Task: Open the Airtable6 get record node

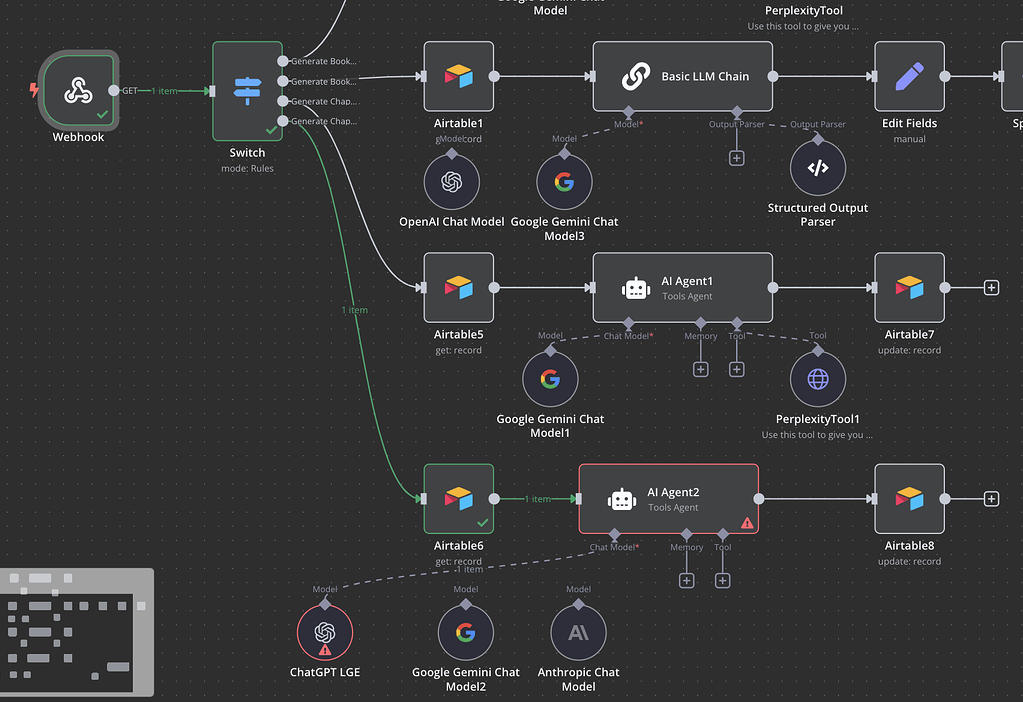Action: (458, 498)
